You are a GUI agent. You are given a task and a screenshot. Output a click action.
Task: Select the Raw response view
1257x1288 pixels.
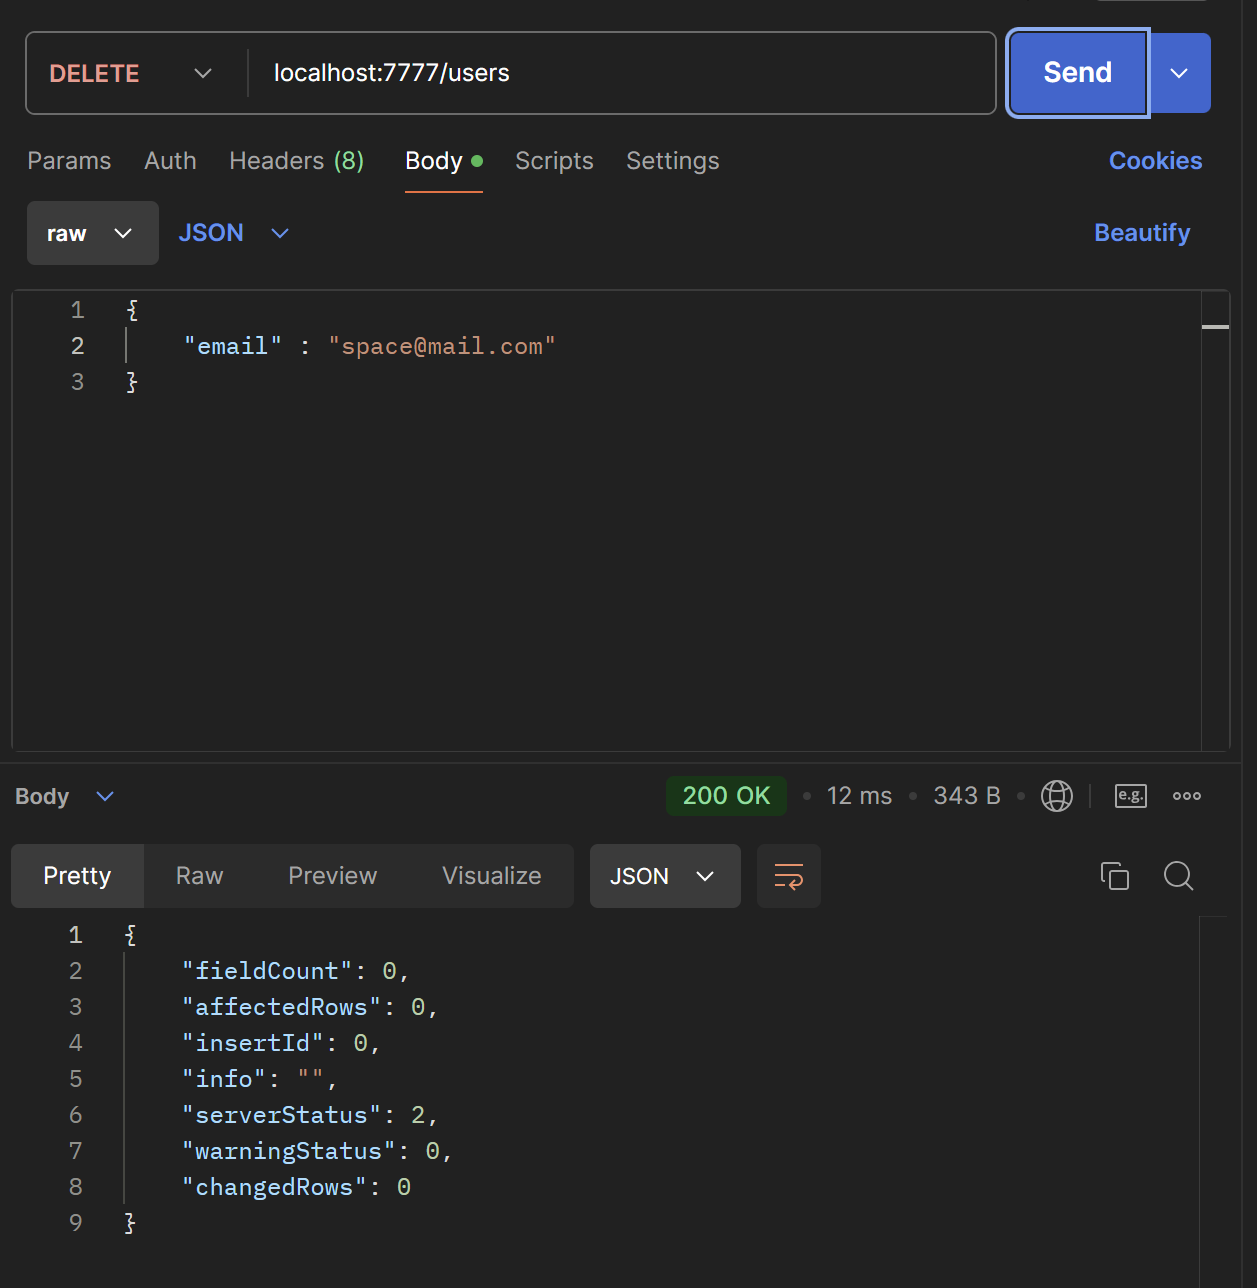coord(199,876)
